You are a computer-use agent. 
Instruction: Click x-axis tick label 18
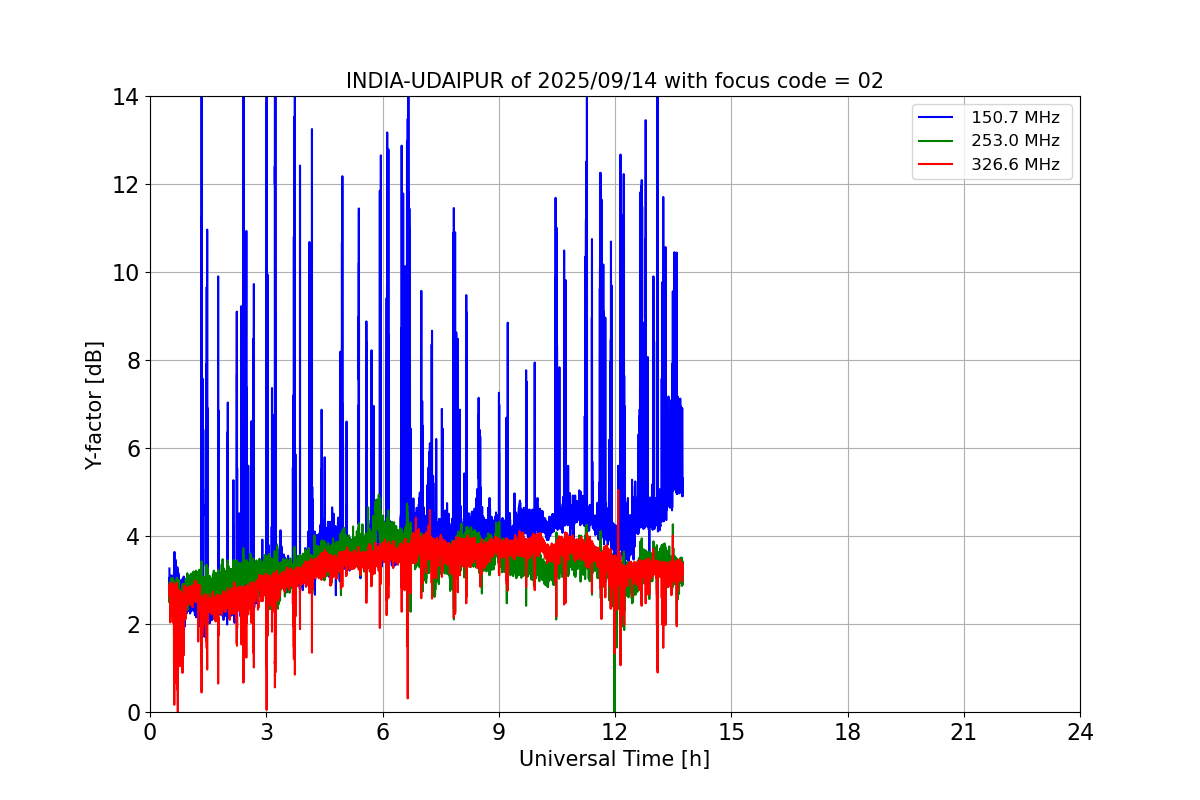click(x=847, y=732)
